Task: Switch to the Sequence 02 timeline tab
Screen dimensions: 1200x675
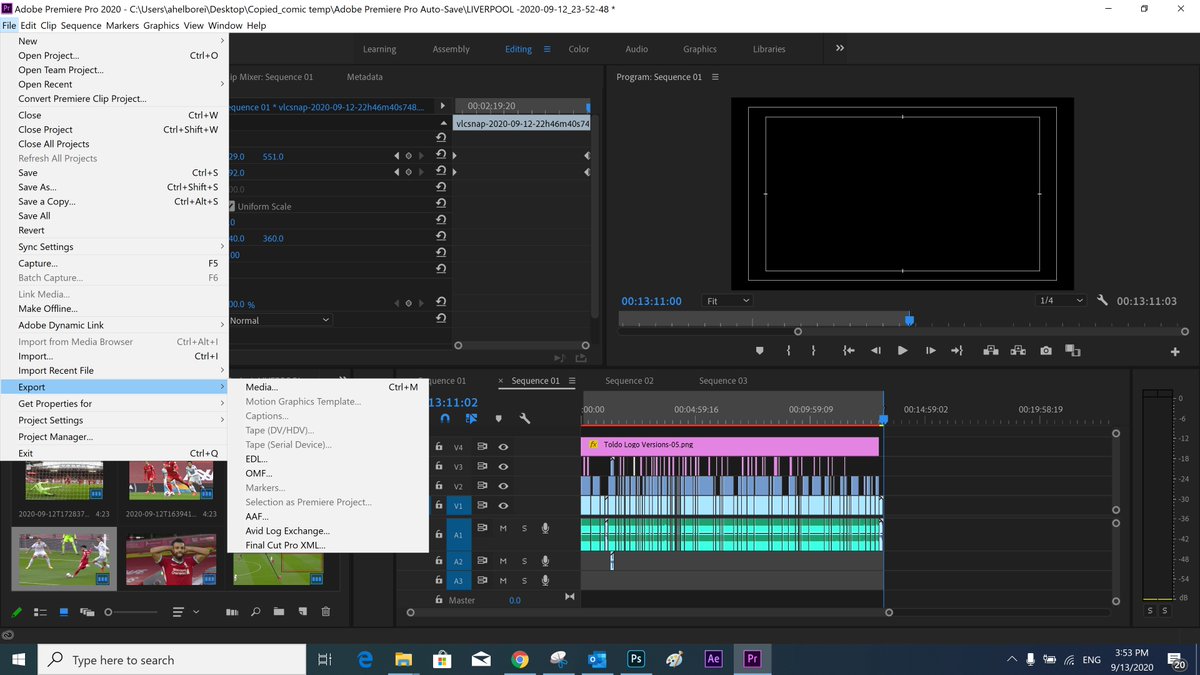Action: pos(629,381)
